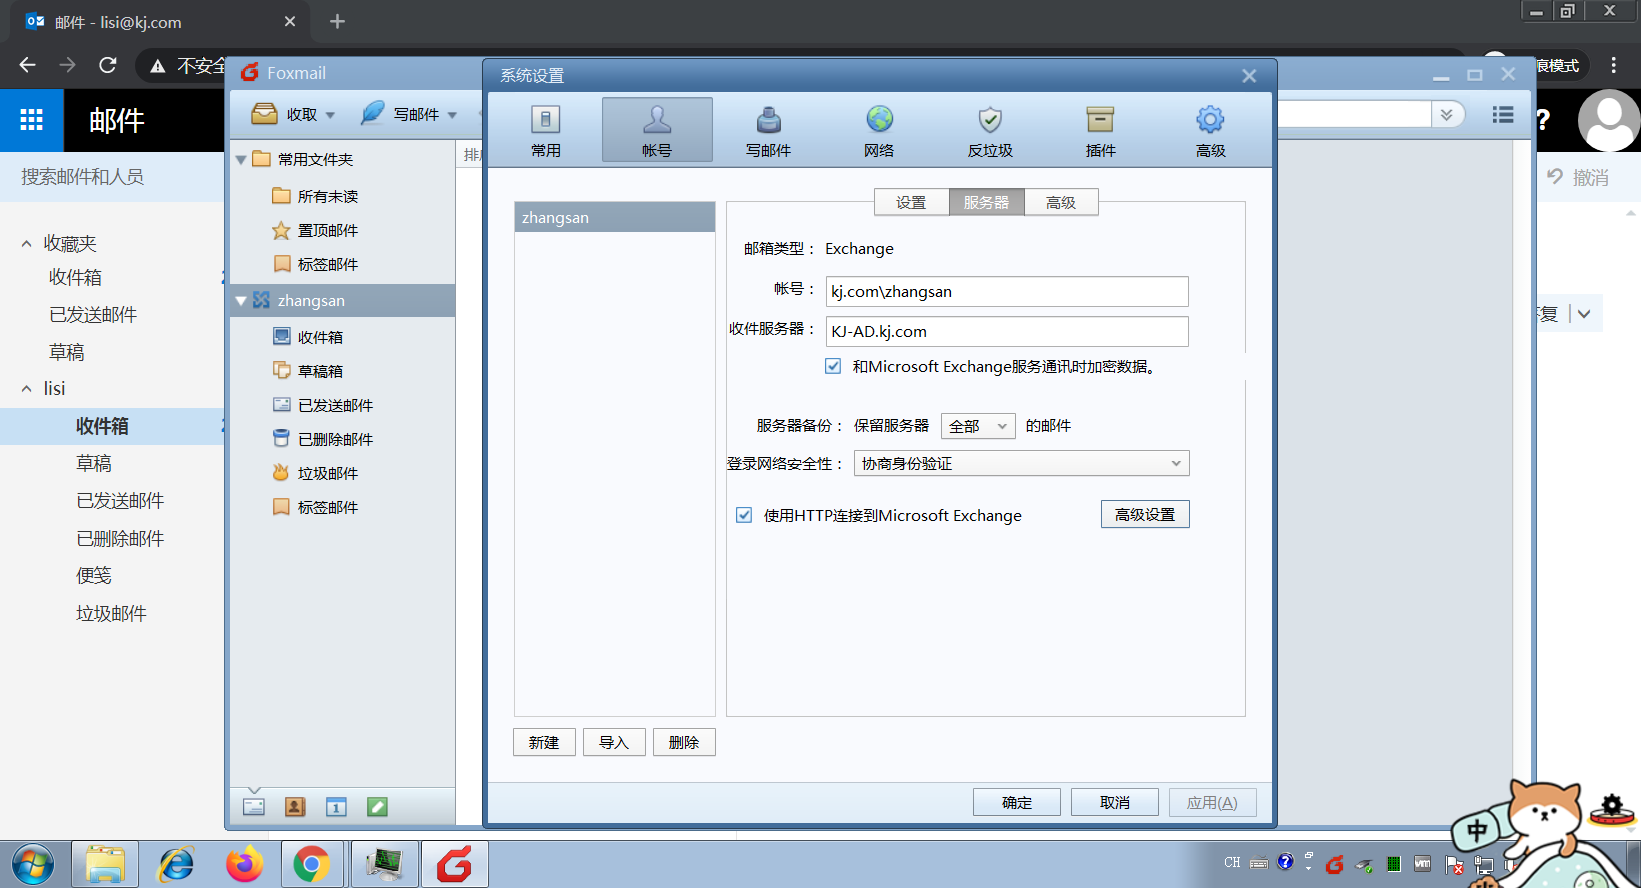
Task: Open the Chrome three-dot menu
Action: pos(1613,65)
